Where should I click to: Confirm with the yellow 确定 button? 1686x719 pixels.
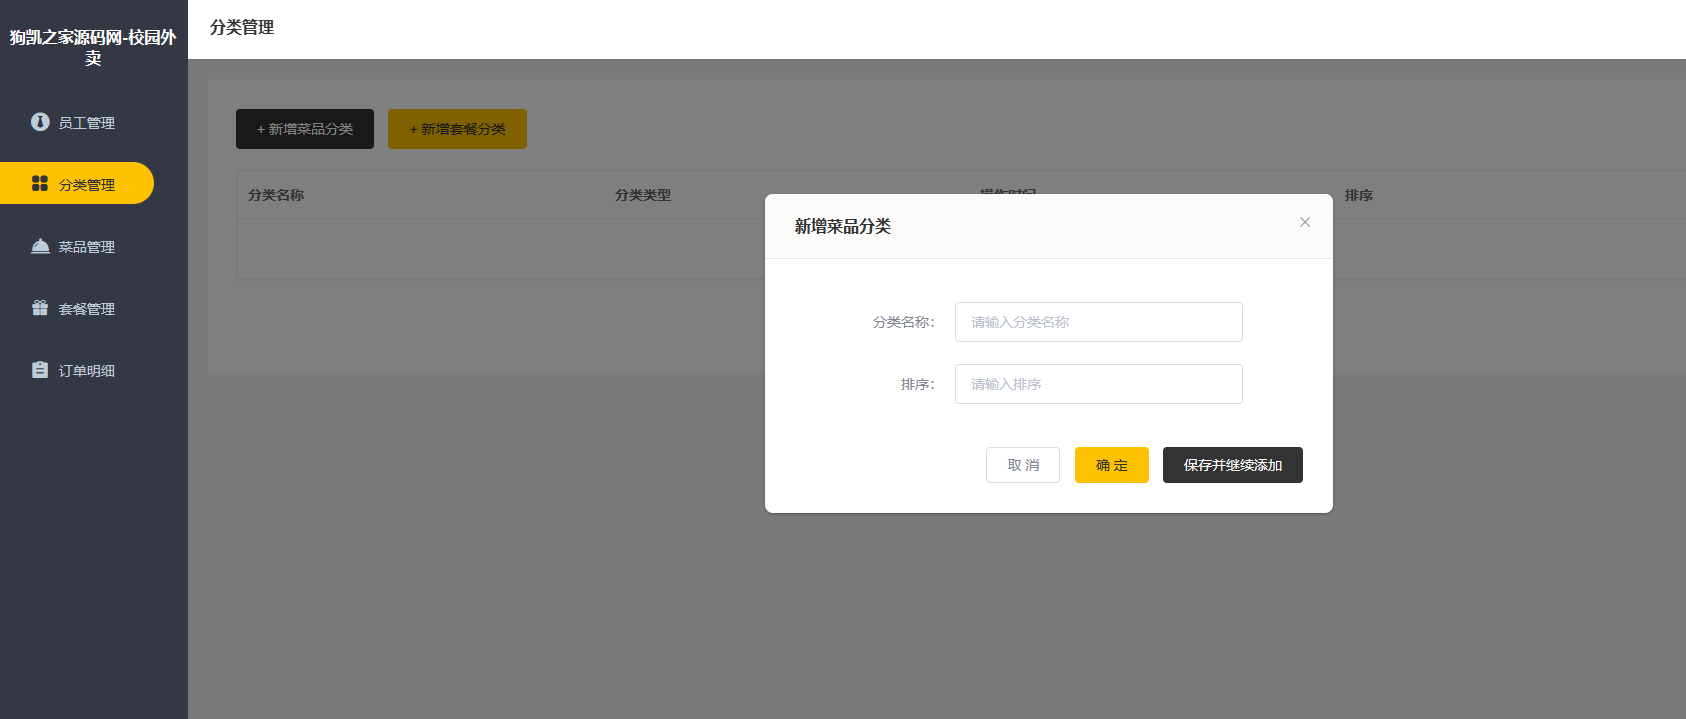point(1111,465)
